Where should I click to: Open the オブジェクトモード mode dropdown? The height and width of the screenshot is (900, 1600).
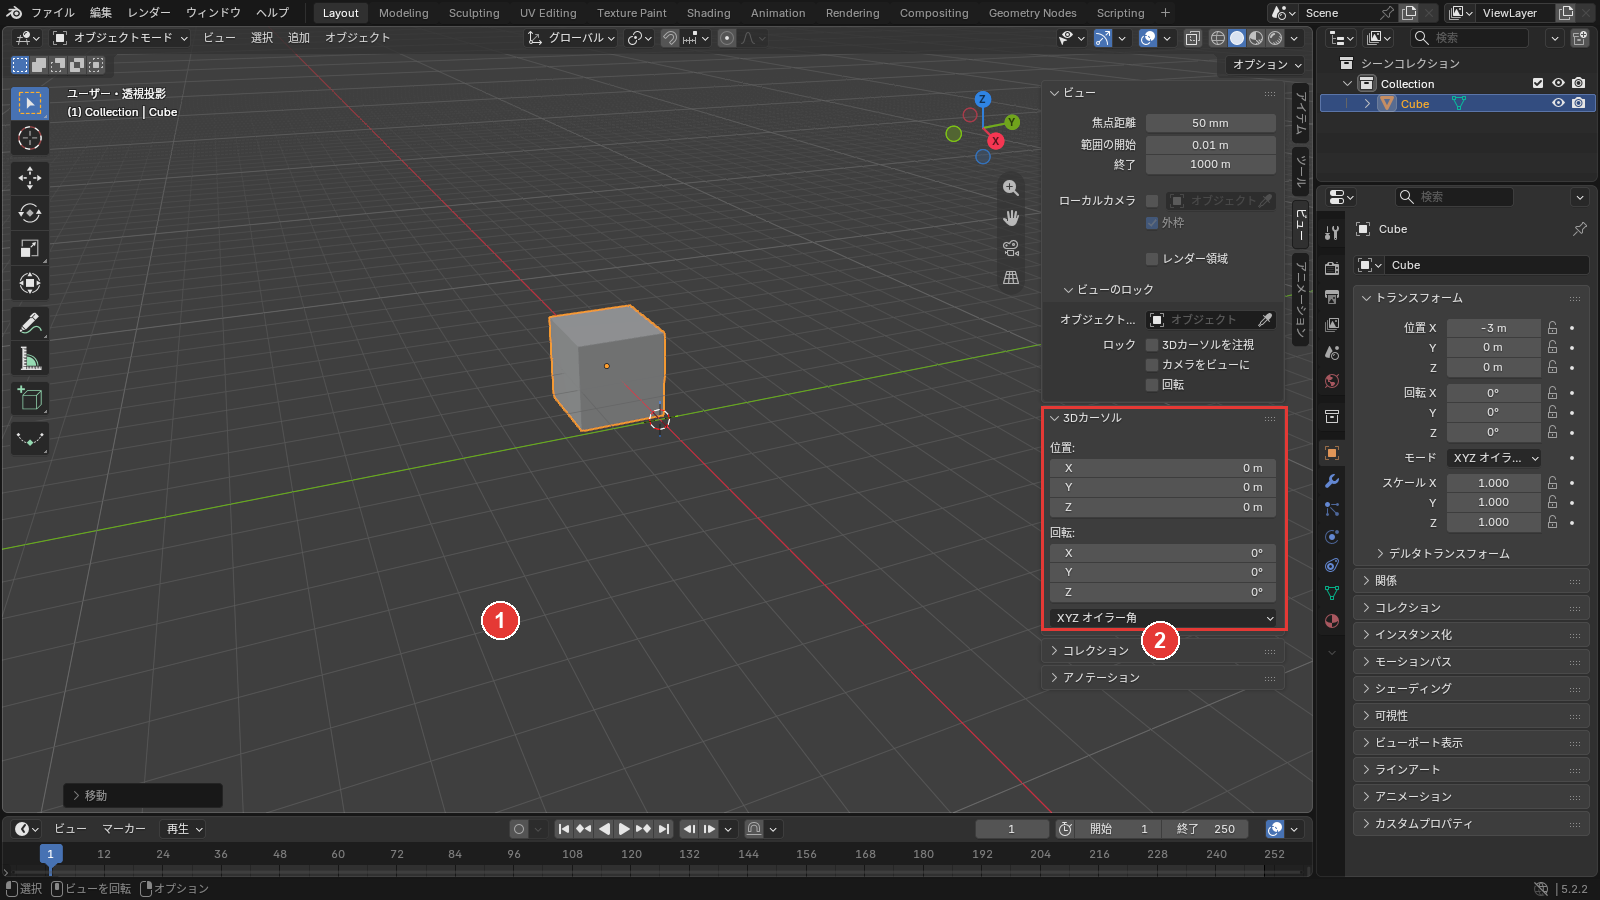click(x=121, y=38)
